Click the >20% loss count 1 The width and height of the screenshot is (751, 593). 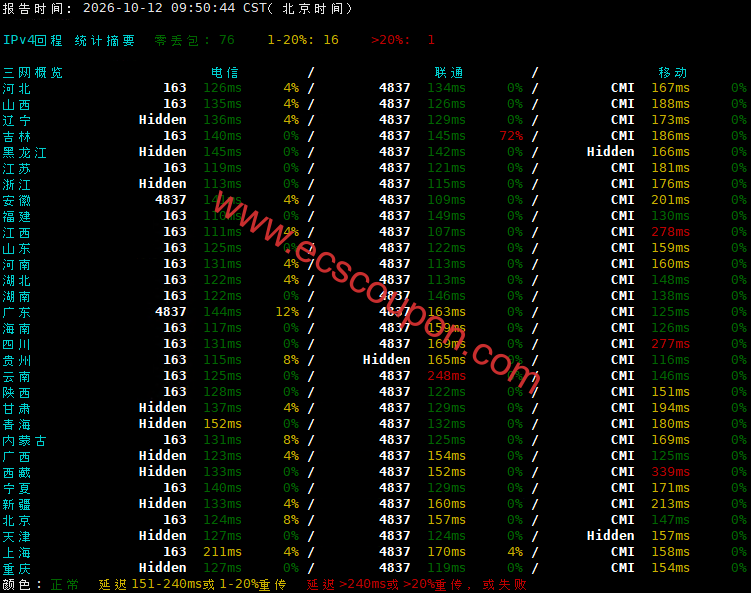[431, 40]
